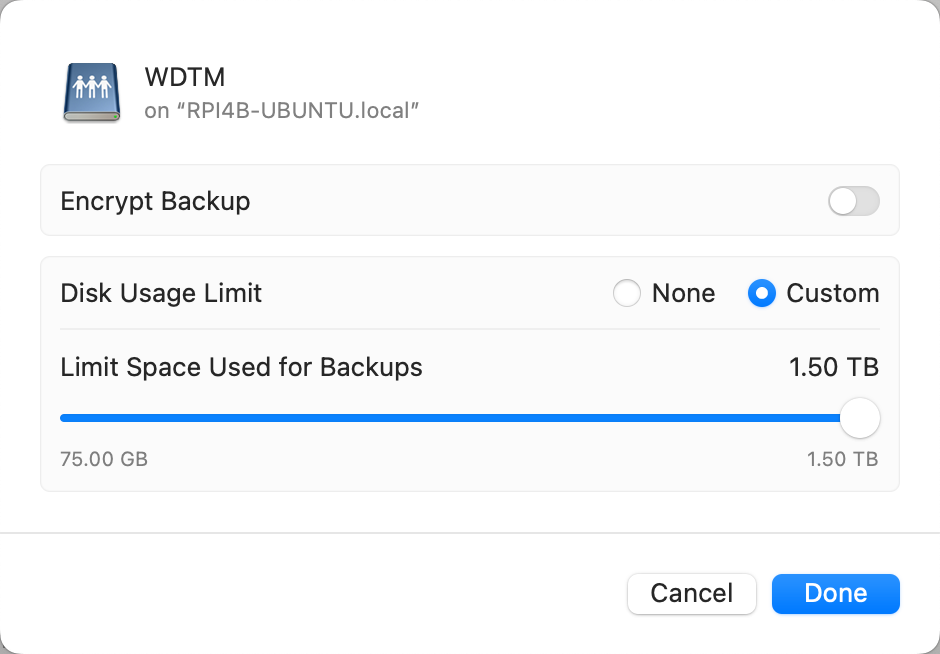Cancel the backup disk settings
This screenshot has width=940, height=654.
coord(691,593)
